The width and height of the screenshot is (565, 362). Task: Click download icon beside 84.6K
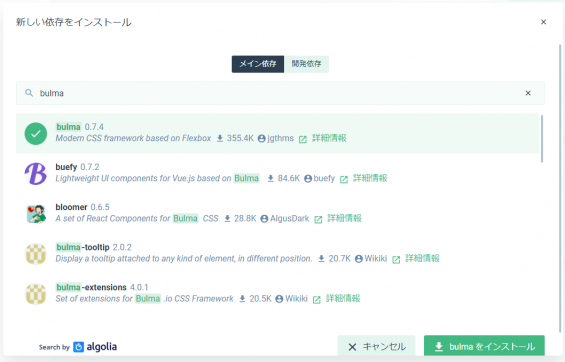[271, 178]
